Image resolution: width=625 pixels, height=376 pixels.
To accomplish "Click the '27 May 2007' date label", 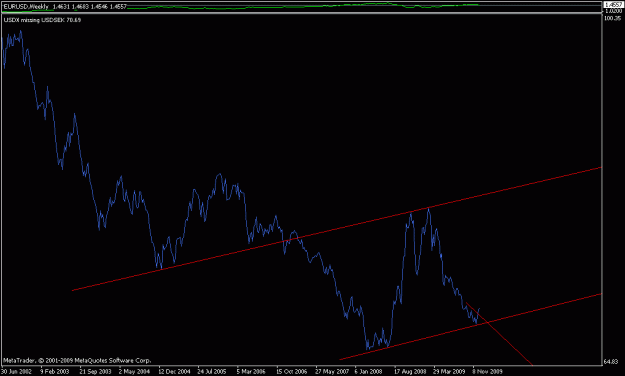I will [x=332, y=372].
